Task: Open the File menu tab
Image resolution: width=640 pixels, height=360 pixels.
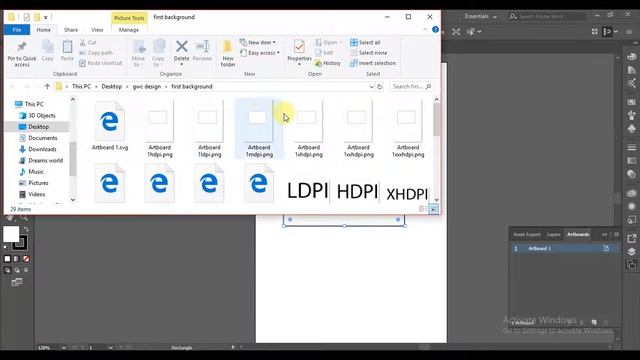Action: point(17,30)
